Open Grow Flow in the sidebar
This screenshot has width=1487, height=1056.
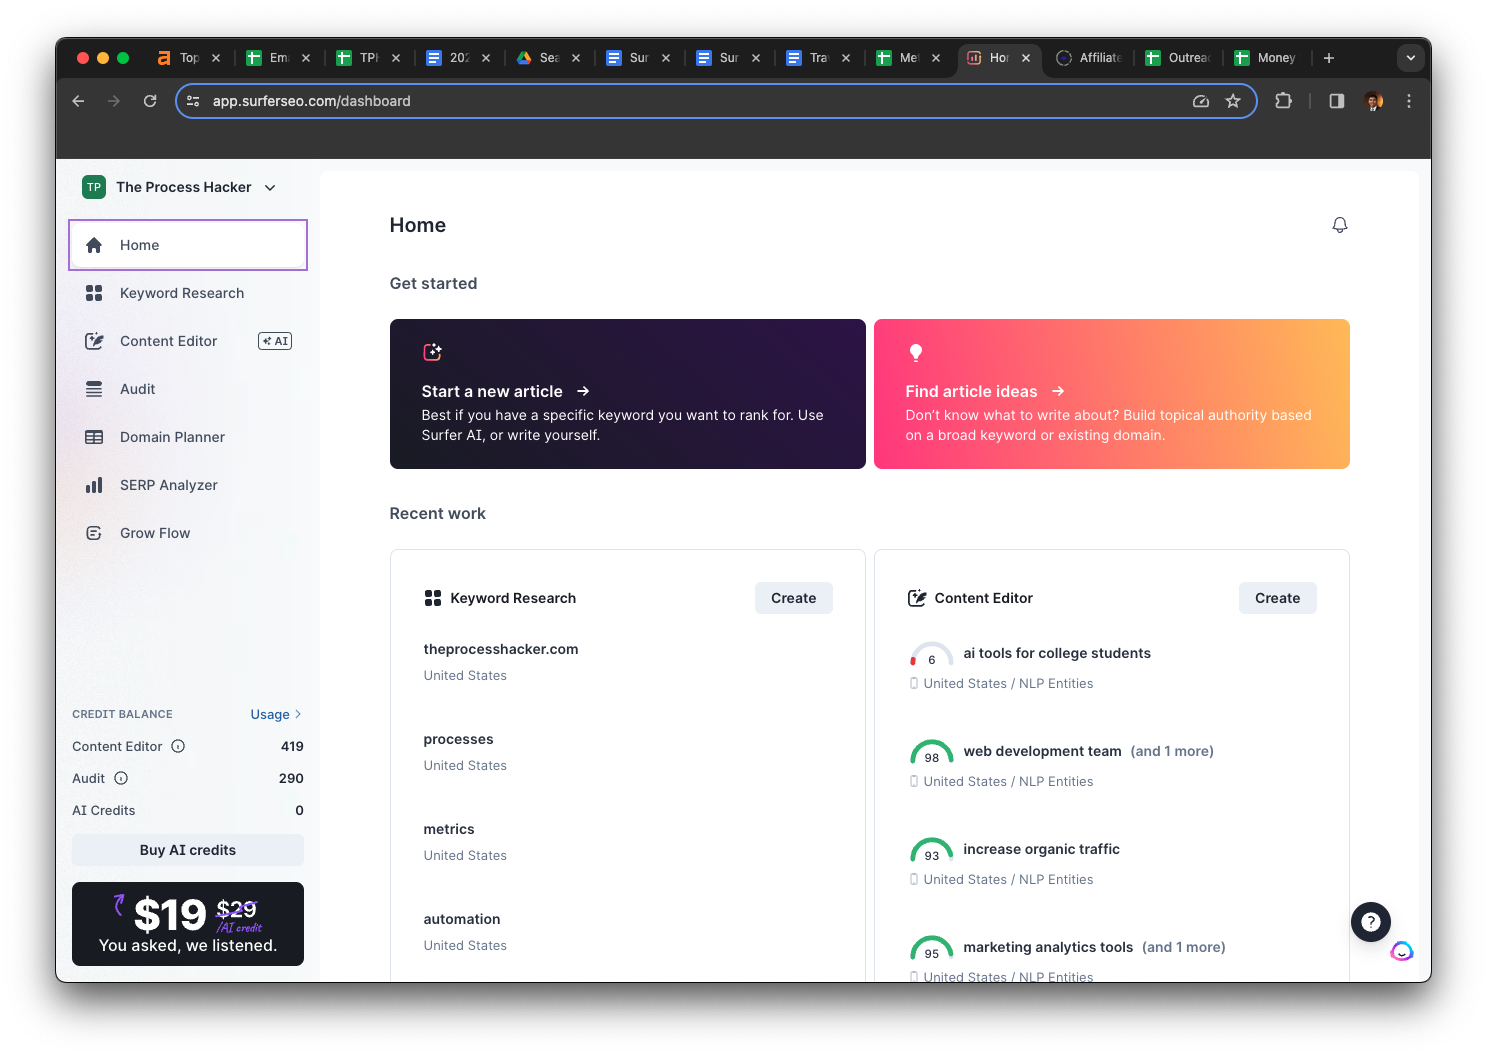[x=188, y=533]
